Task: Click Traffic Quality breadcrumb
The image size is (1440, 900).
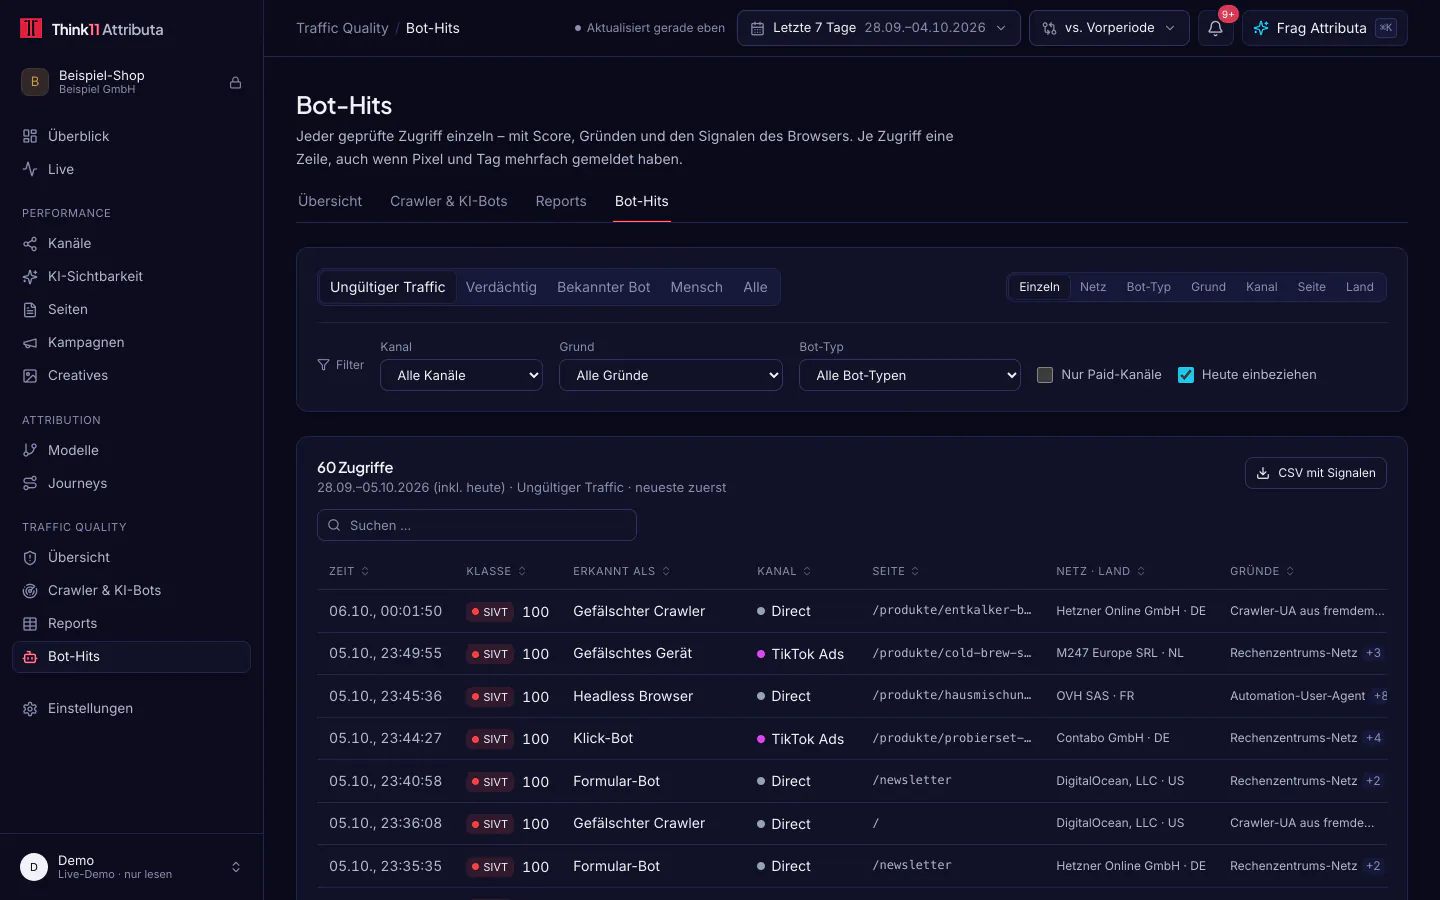Action: [342, 28]
